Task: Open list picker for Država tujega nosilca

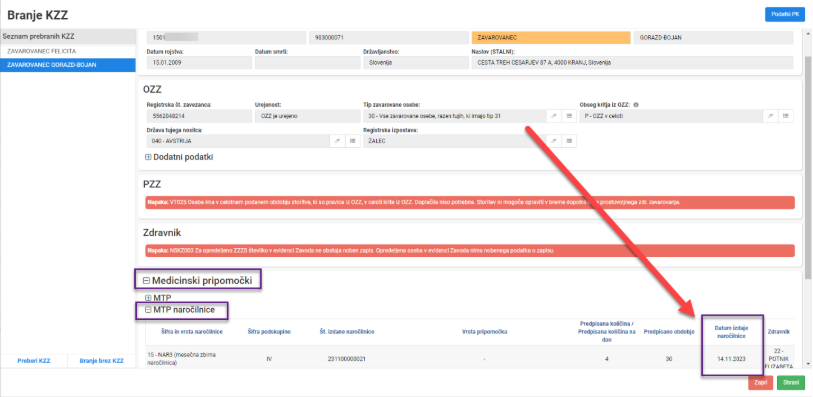Action: pos(353,141)
